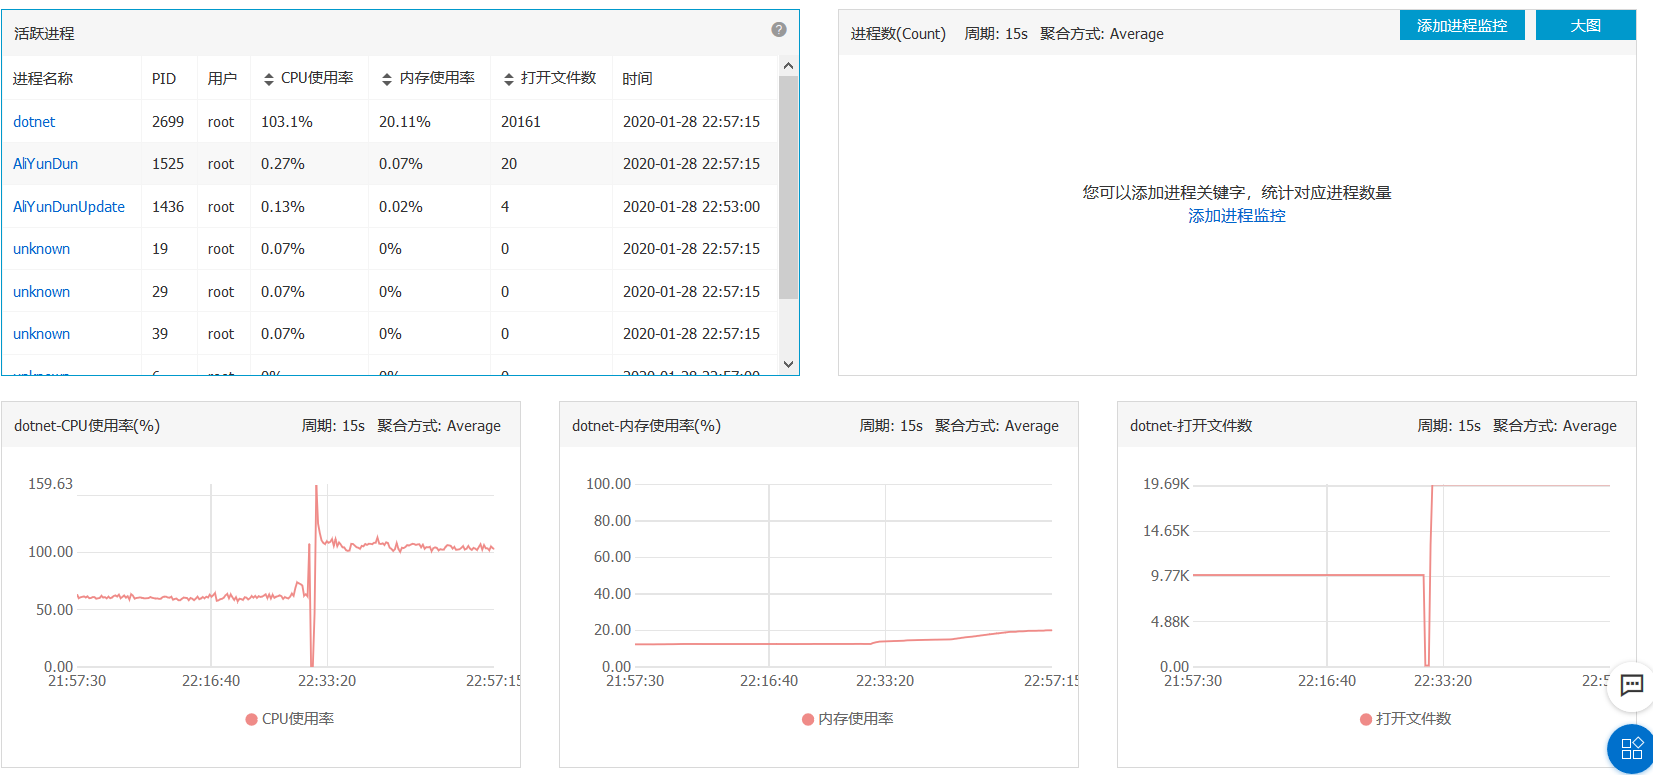Click 22:33:20 time label under CPU chart
The height and width of the screenshot is (775, 1653).
pyautogui.click(x=327, y=681)
